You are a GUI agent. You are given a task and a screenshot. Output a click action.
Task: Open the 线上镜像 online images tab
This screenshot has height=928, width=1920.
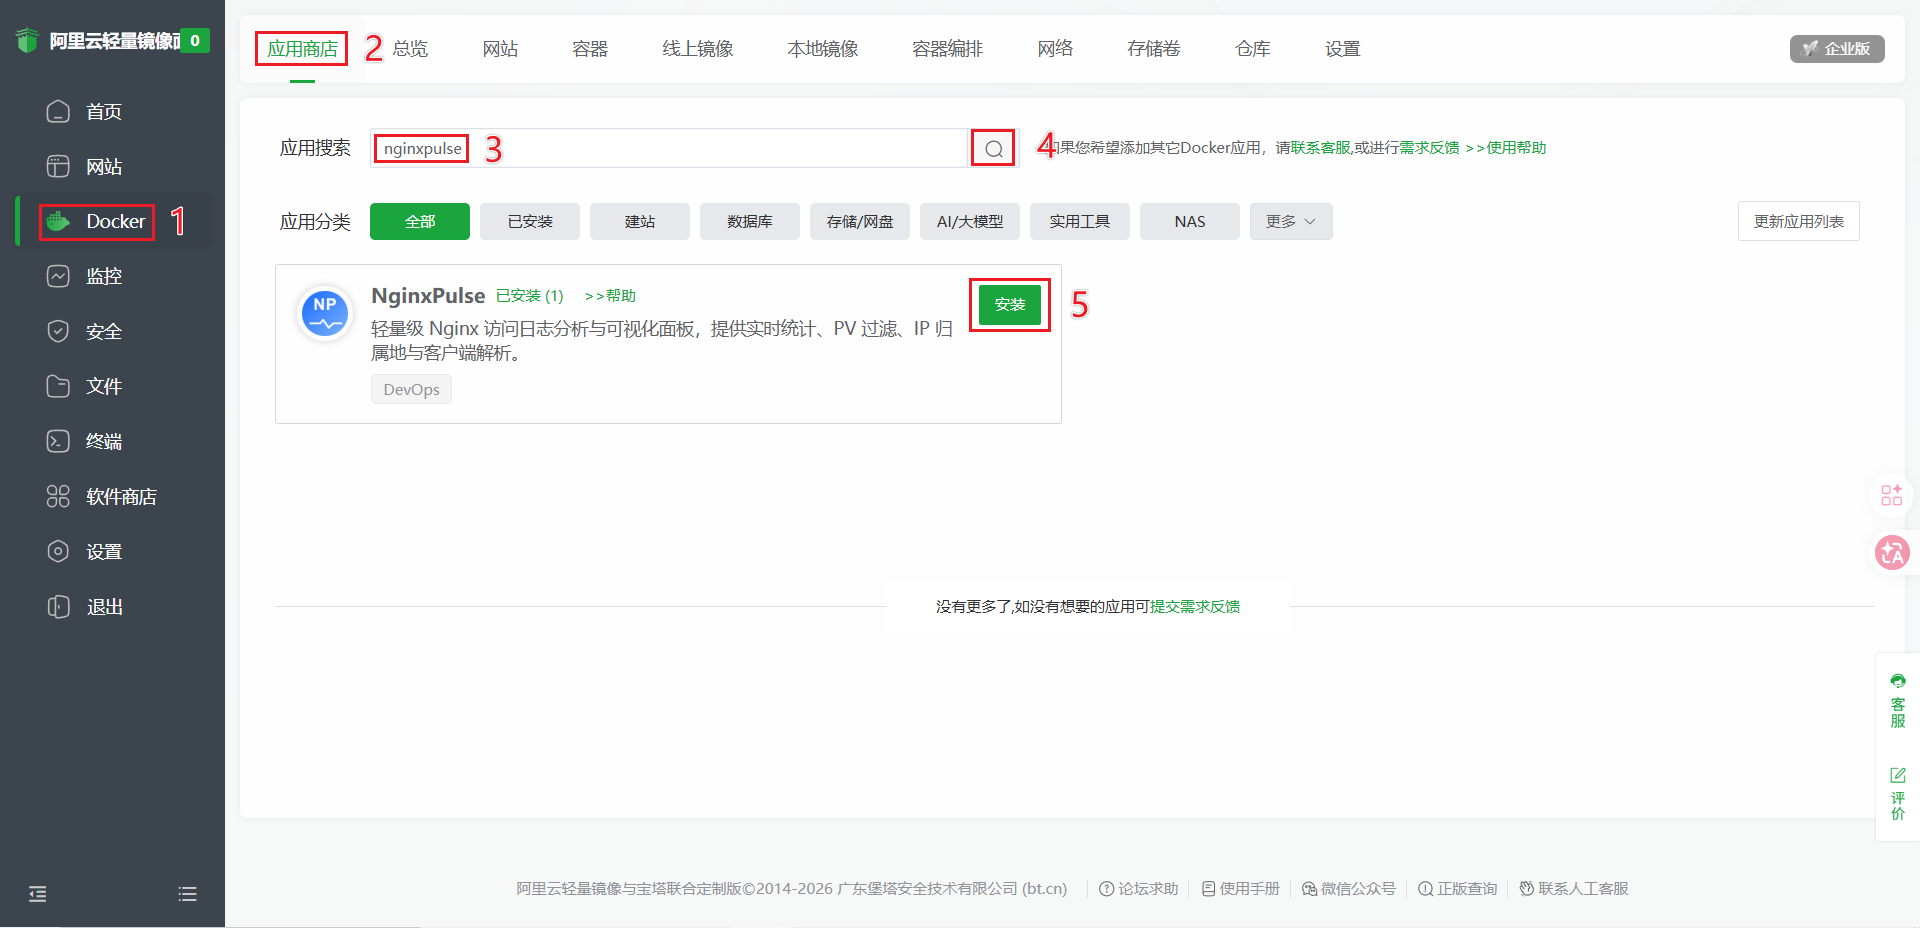tap(698, 48)
